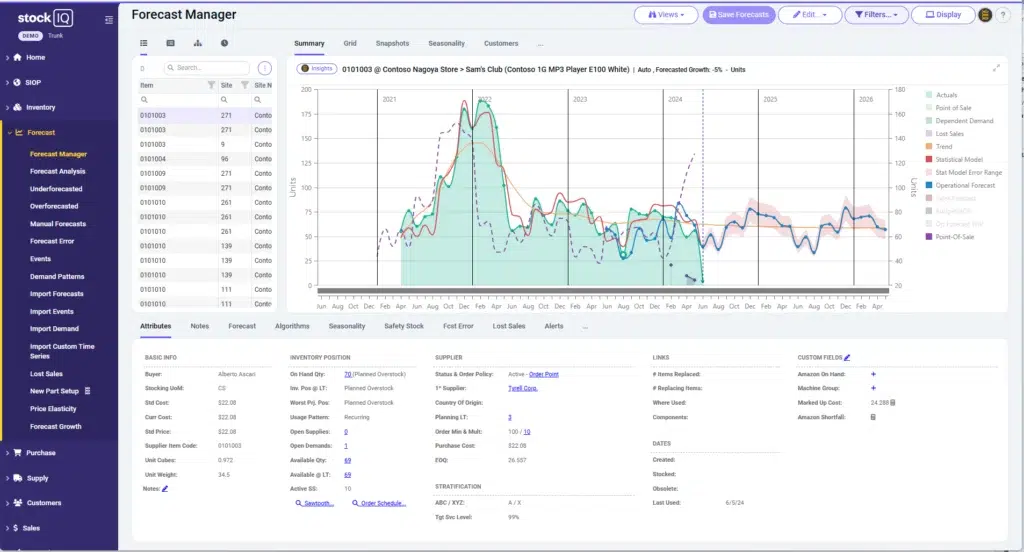Viewport: 1024px width, 552px height.
Task: Open the list view icon above the item table
Action: (x=144, y=43)
